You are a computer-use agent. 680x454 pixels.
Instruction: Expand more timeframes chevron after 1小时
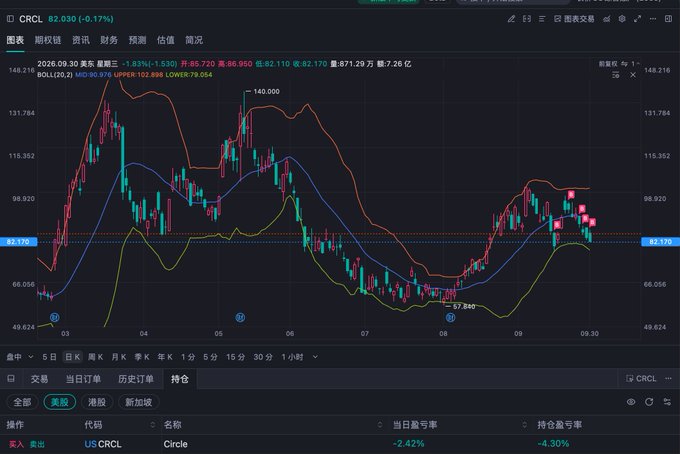[315, 357]
